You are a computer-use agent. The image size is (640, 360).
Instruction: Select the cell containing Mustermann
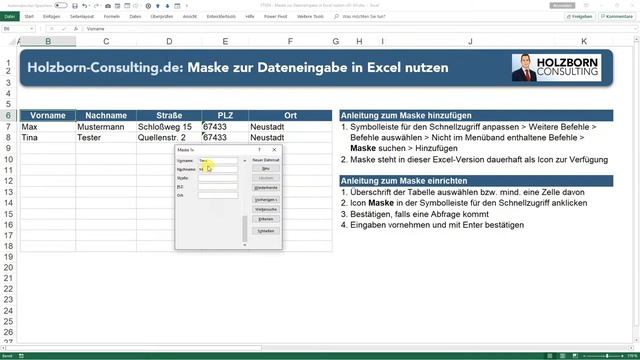pos(106,127)
